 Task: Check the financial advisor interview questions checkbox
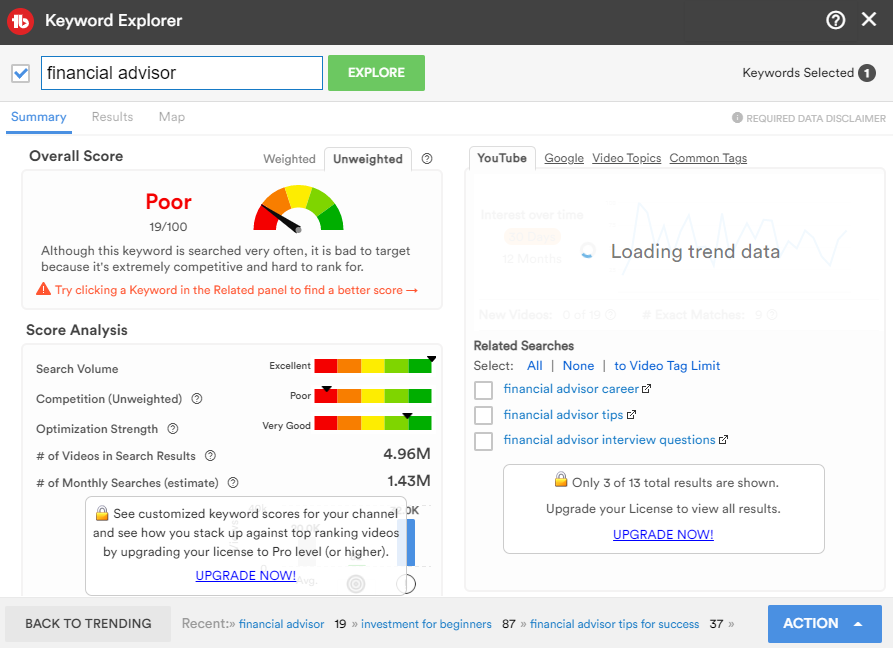pyautogui.click(x=484, y=440)
